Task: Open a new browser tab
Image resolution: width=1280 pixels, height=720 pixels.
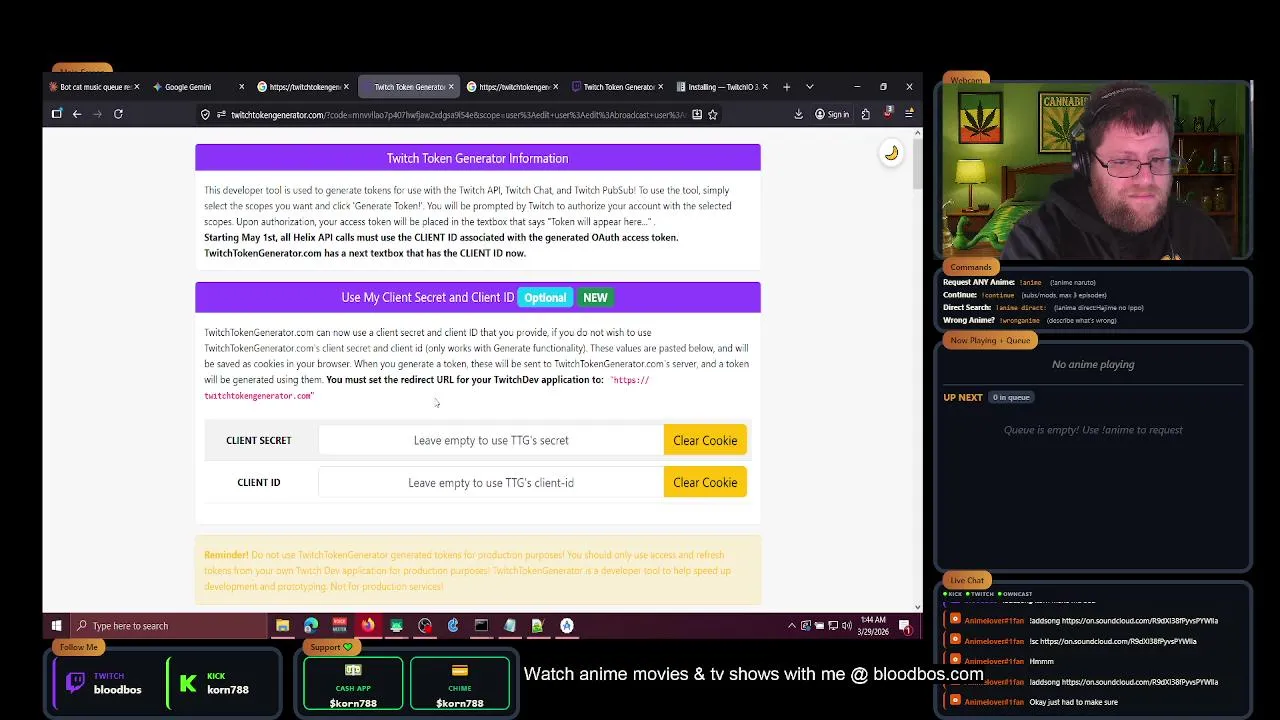Action: click(x=786, y=87)
